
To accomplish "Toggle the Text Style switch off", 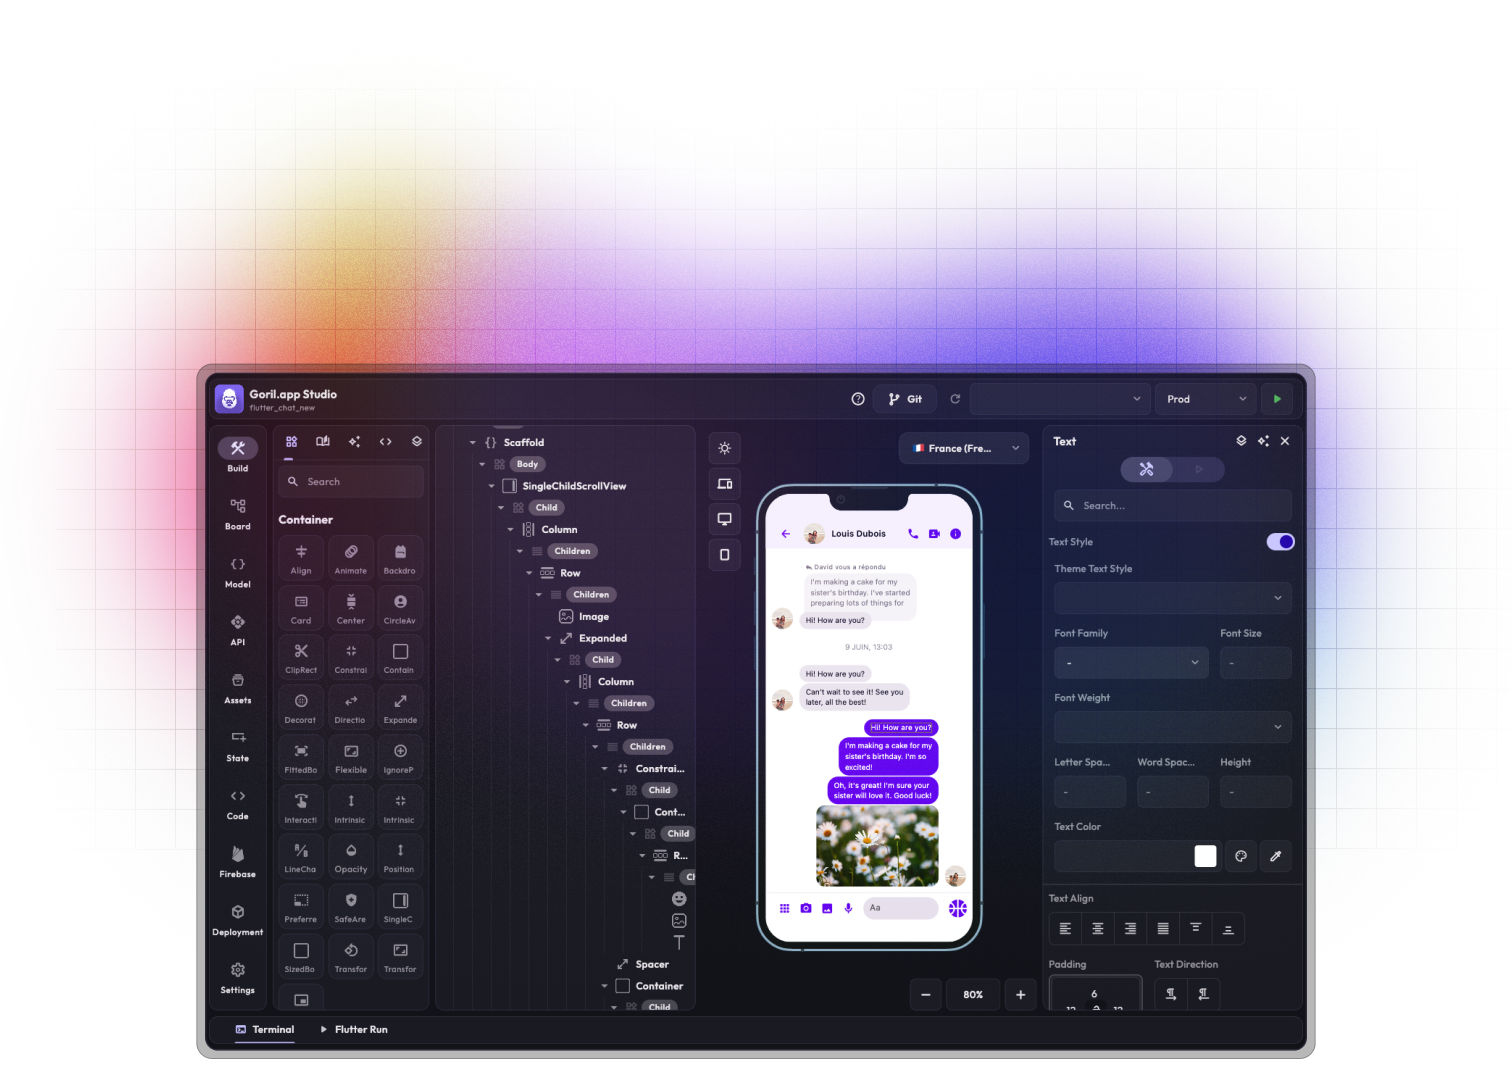I will (x=1279, y=541).
